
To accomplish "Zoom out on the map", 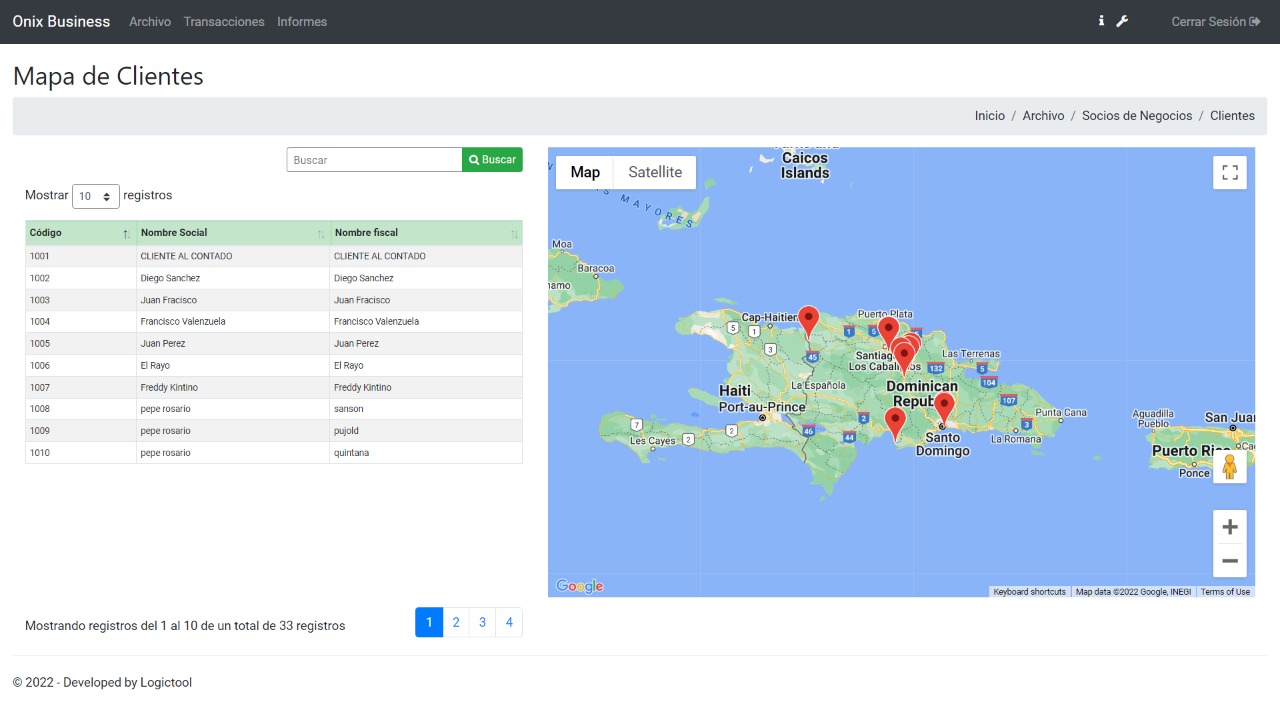I will pyautogui.click(x=1230, y=561).
